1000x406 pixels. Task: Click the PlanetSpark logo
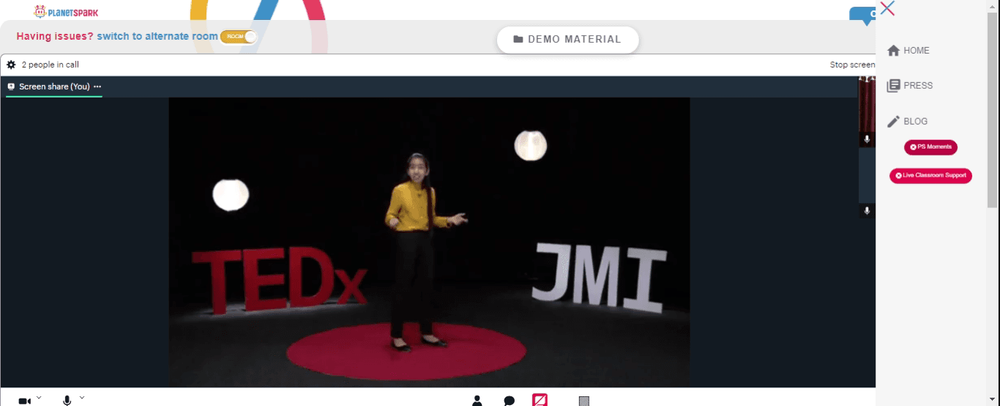pos(66,11)
